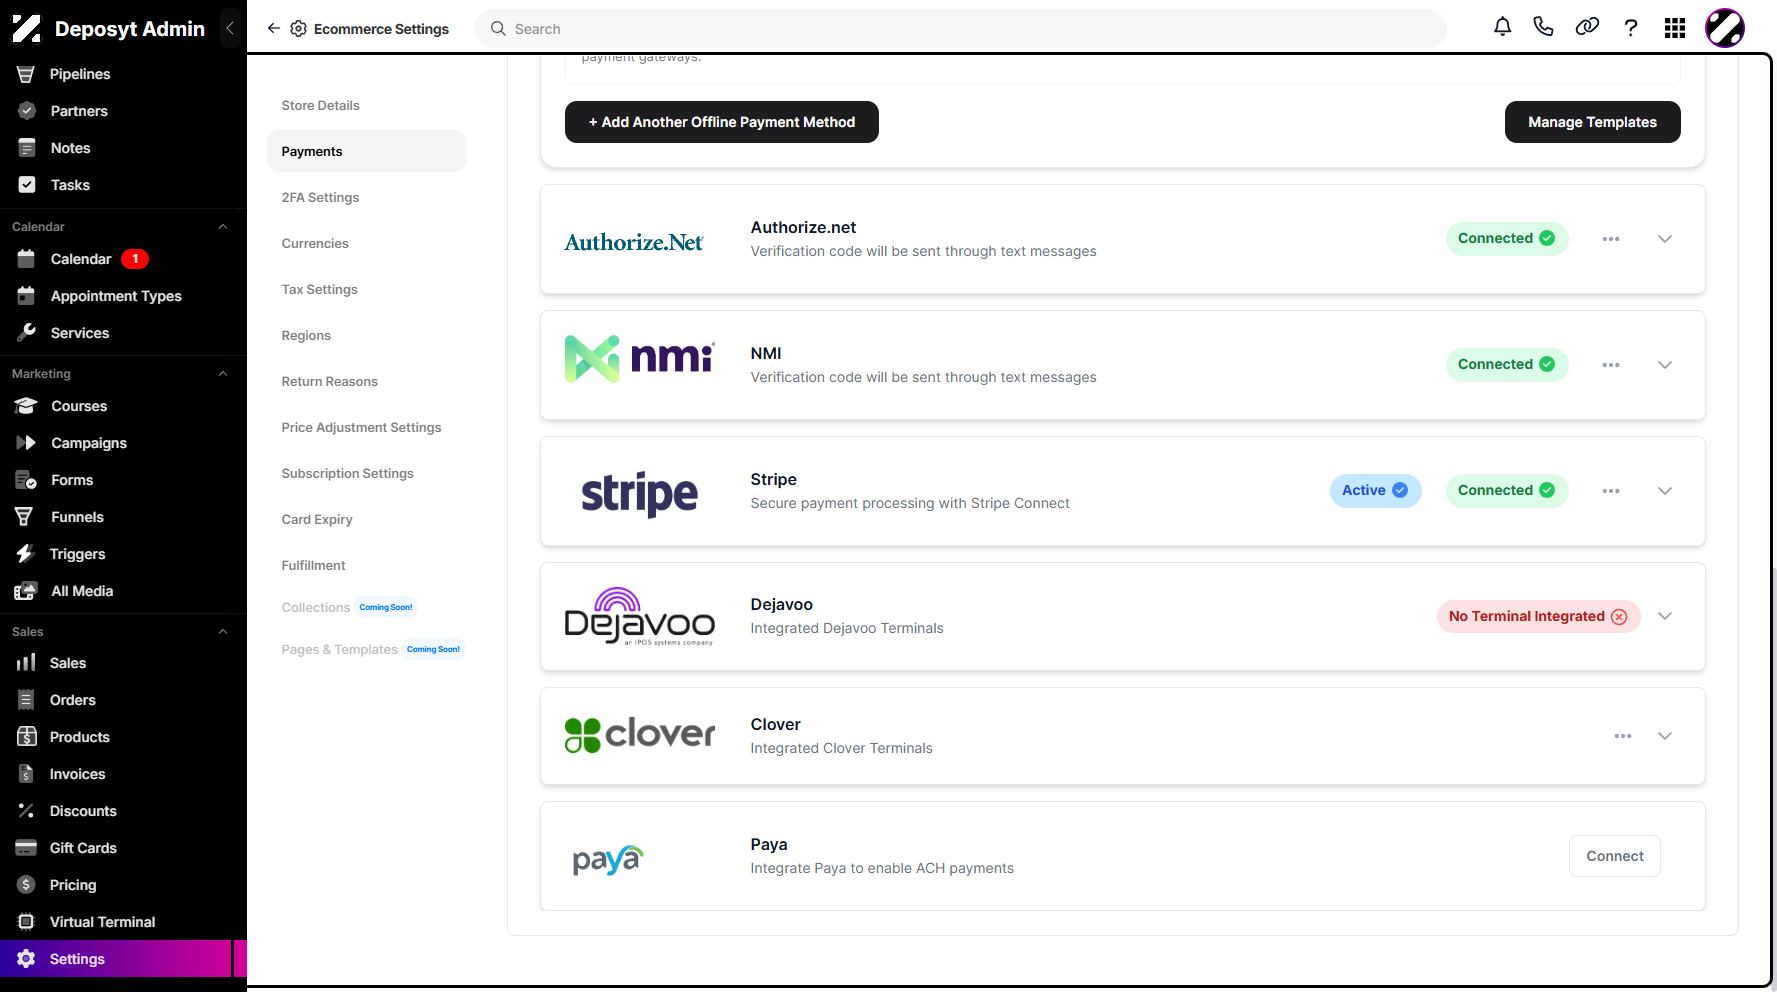Viewport: 1777px width, 992px height.
Task: Click the Manage Templates button
Action: click(x=1592, y=122)
